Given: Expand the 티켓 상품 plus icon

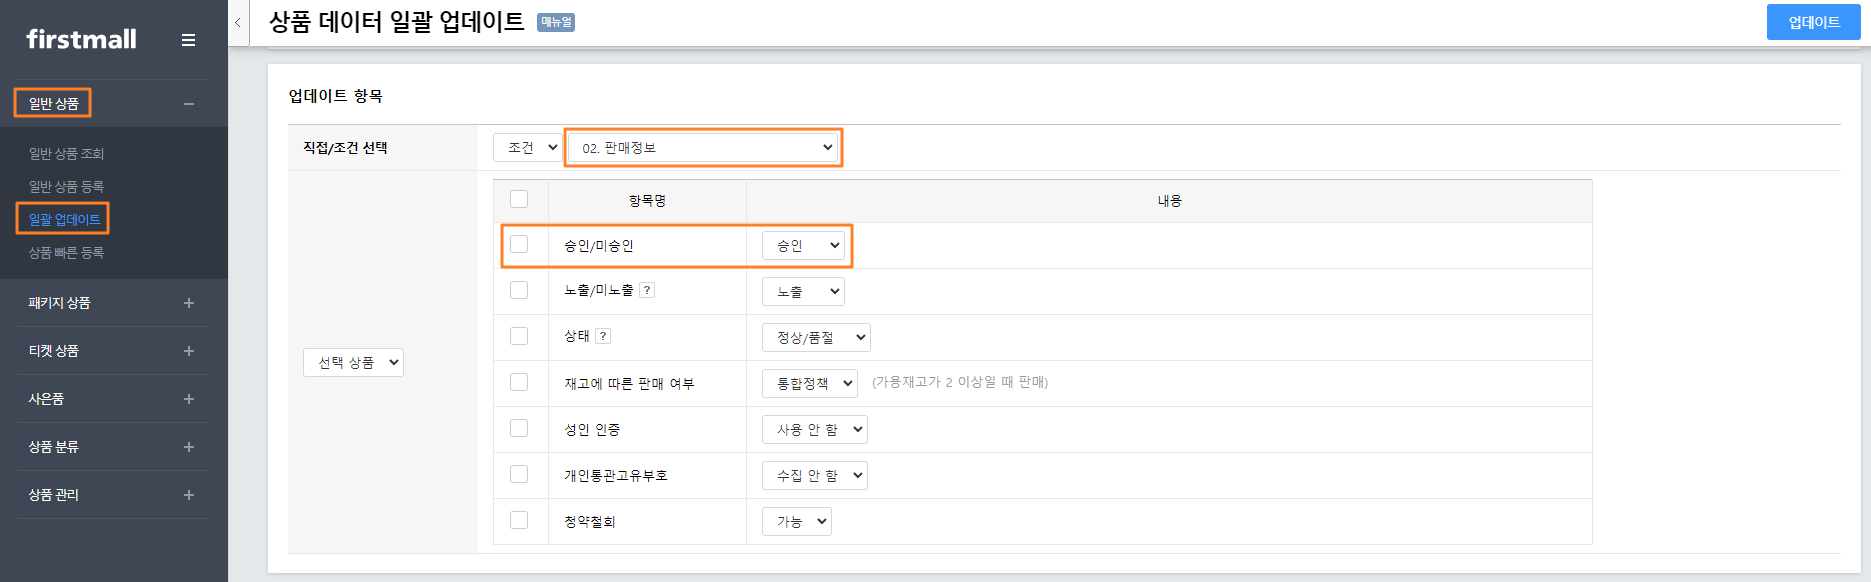Looking at the screenshot, I should [x=189, y=351].
